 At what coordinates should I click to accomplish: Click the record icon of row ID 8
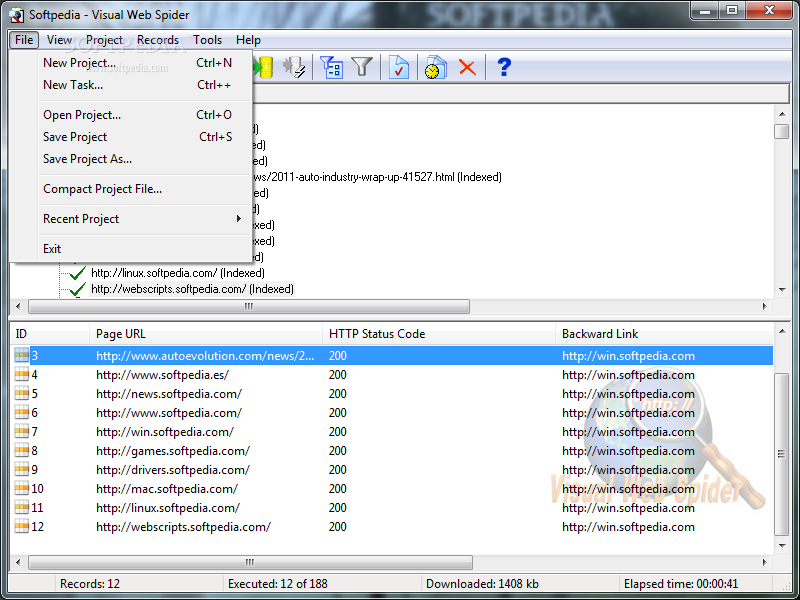coord(21,451)
